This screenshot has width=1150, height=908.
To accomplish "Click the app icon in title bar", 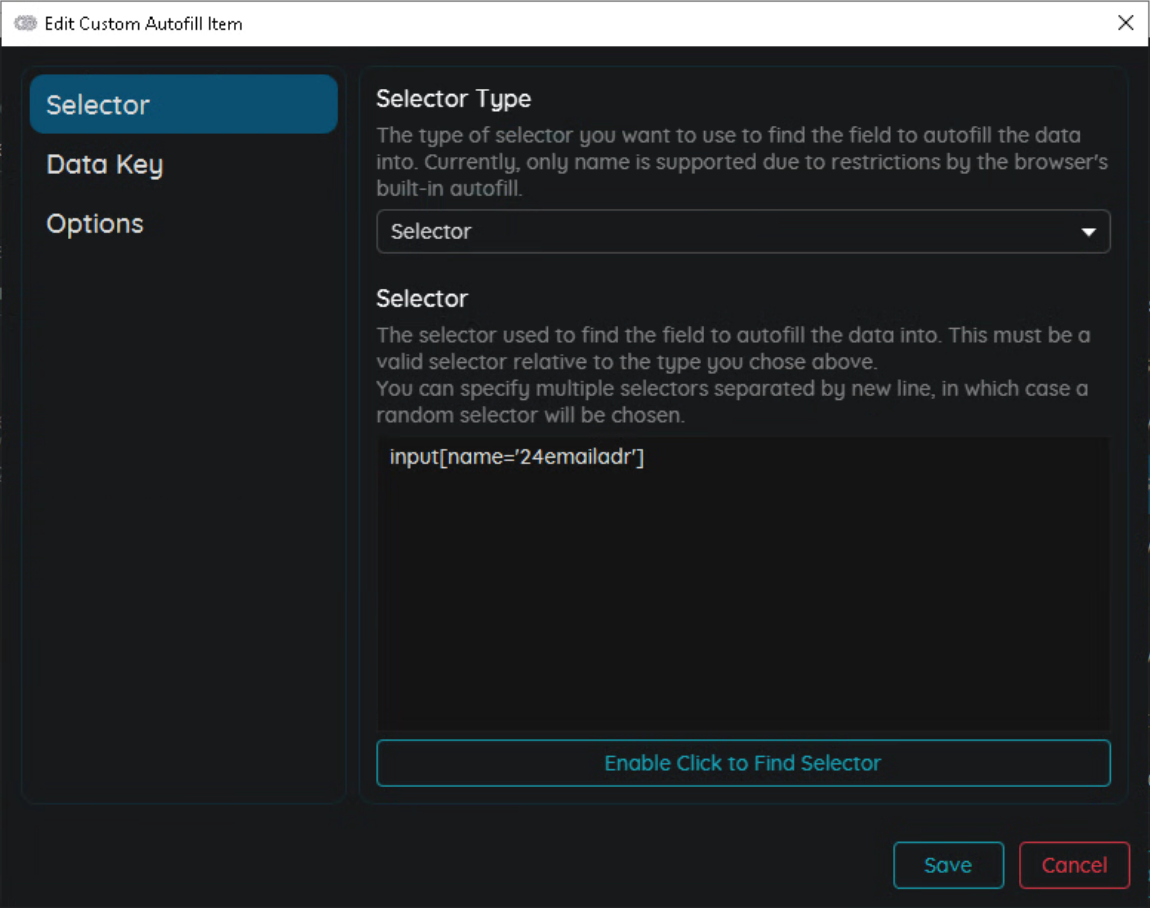I will click(25, 23).
